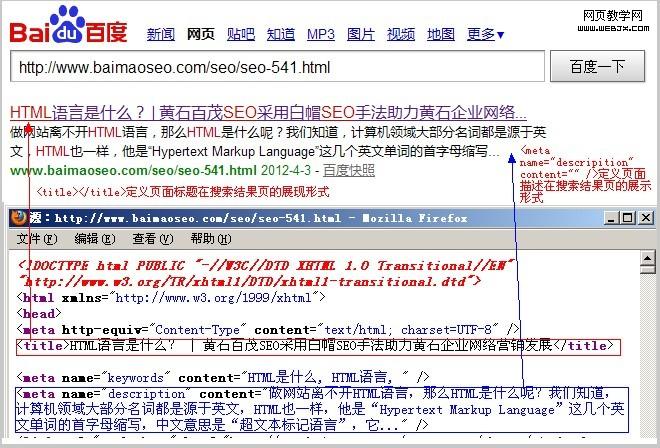Switch to 视频 (Video) search

point(400,34)
